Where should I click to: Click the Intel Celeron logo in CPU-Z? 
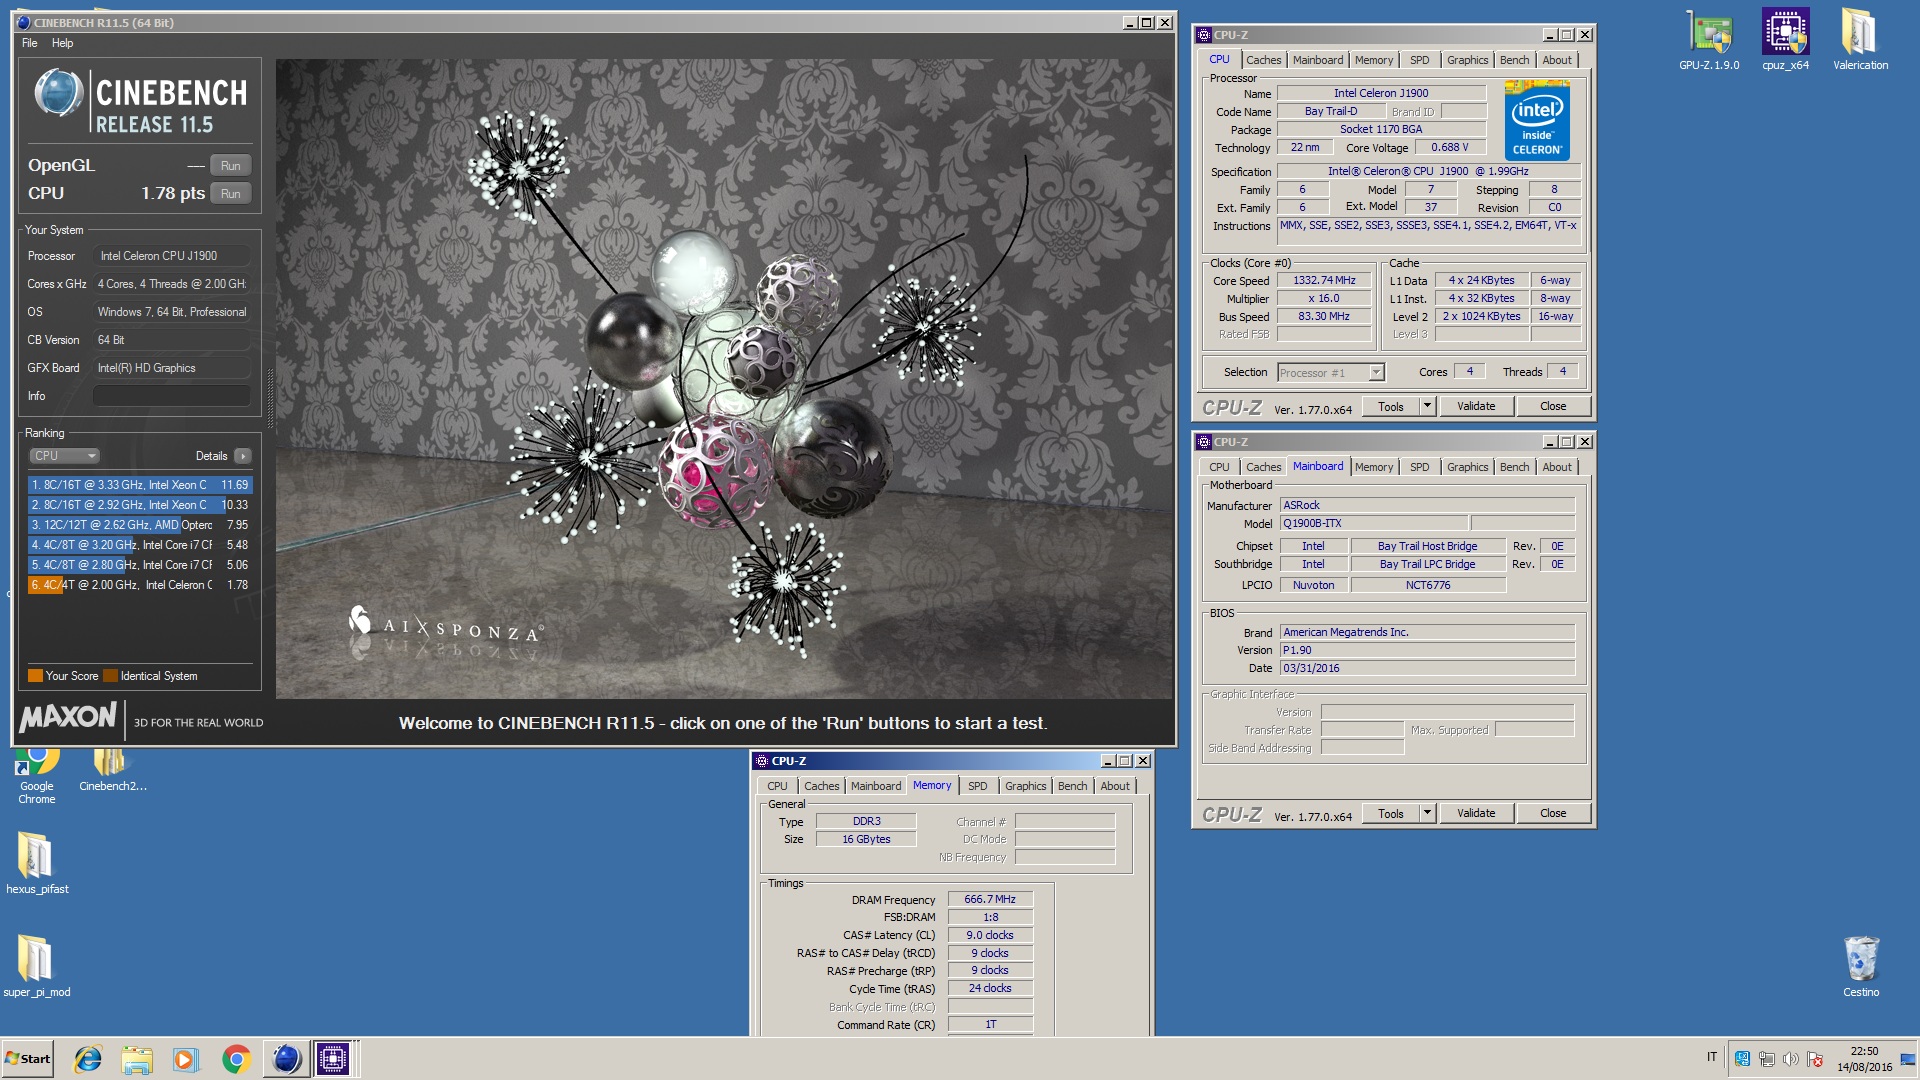pos(1537,122)
